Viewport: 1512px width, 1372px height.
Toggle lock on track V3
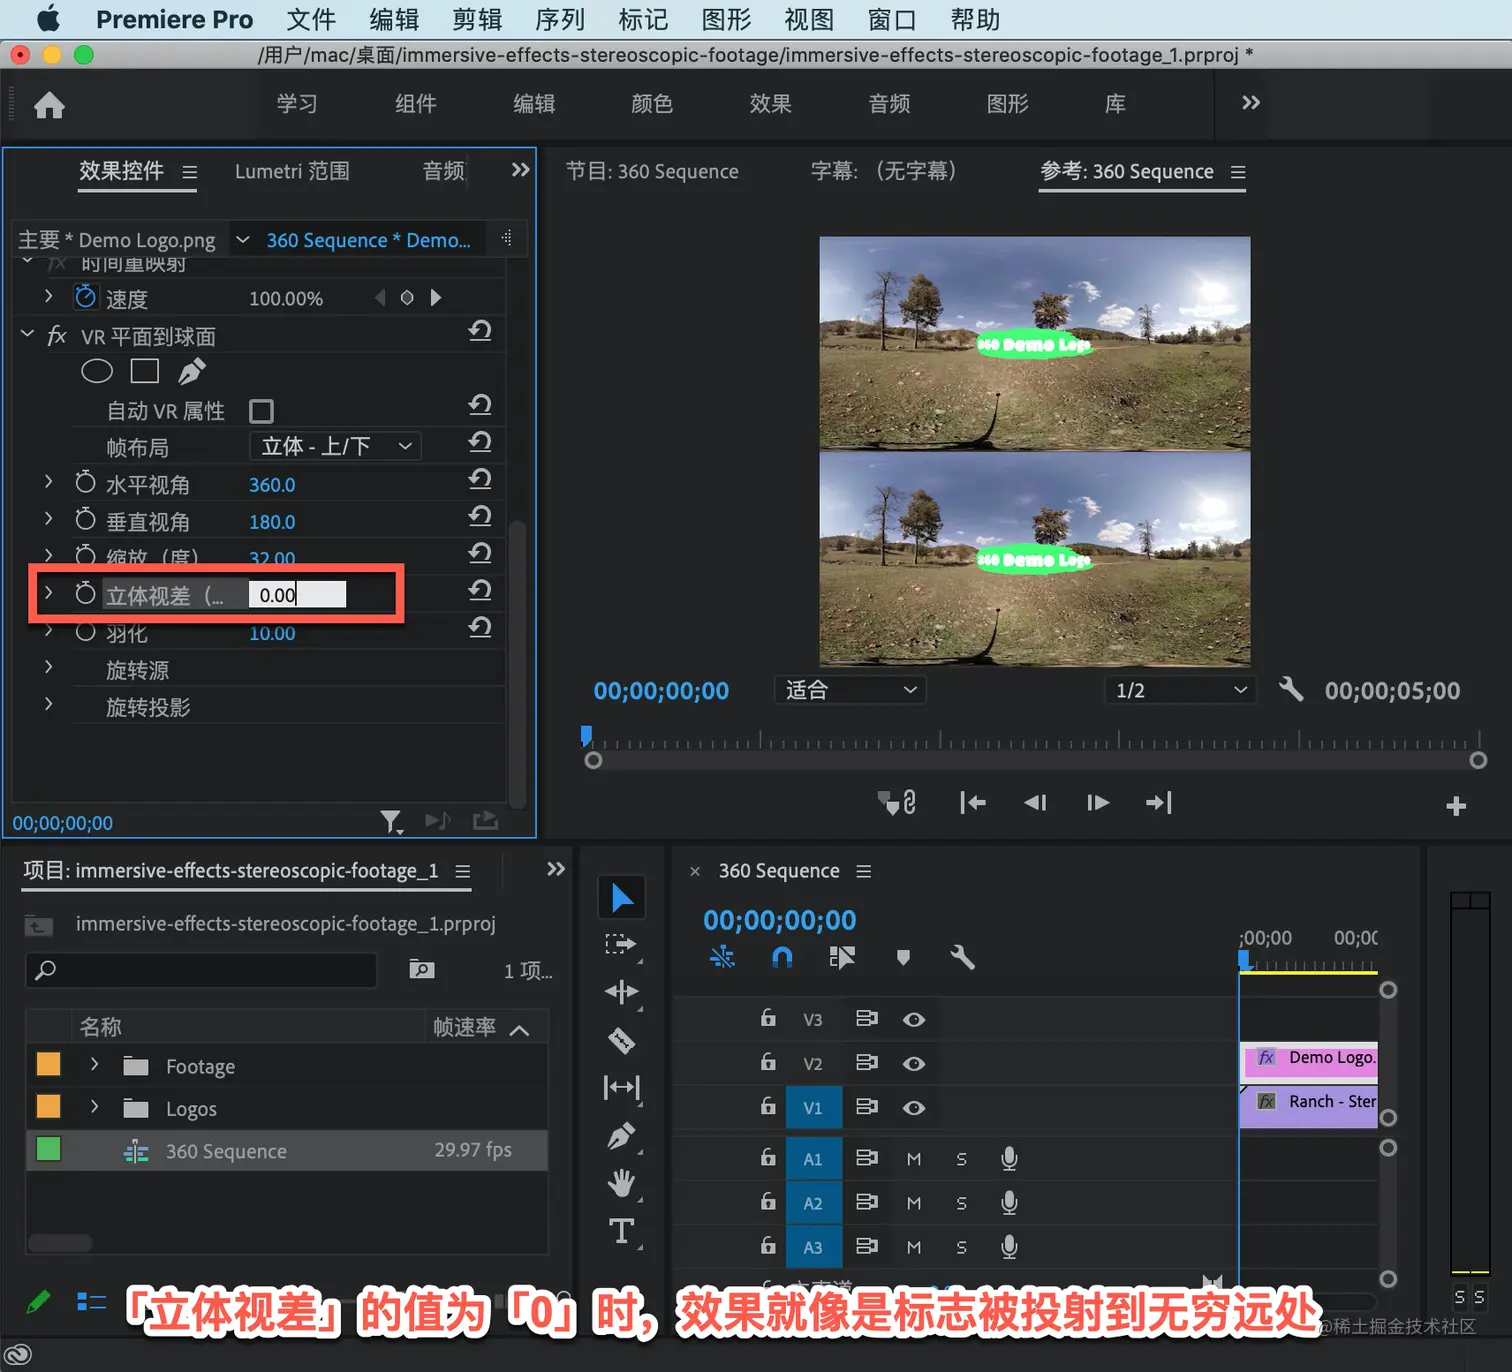point(768,1018)
